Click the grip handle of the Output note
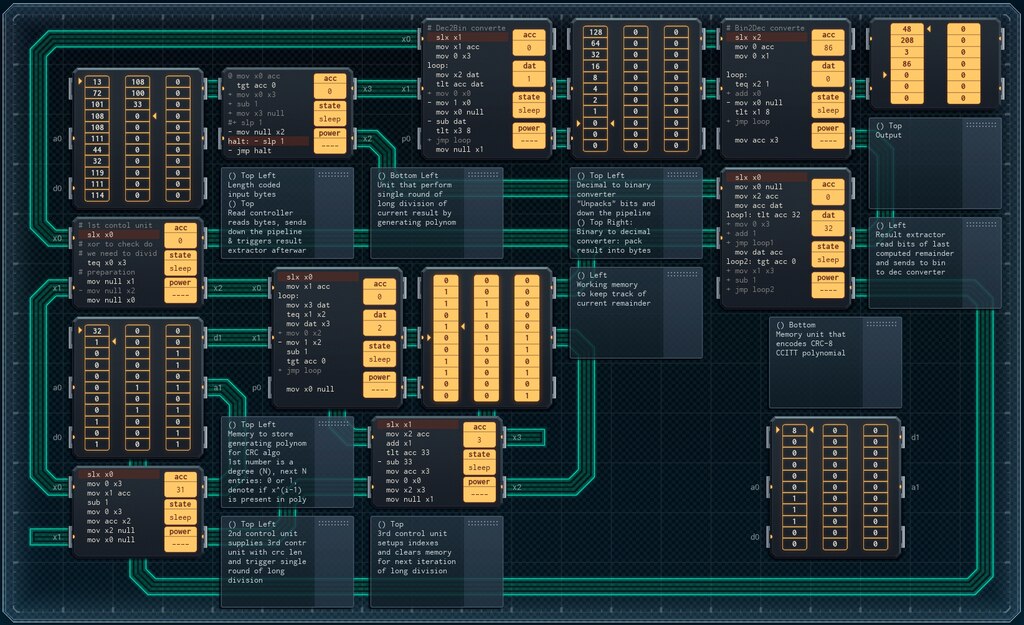This screenshot has height=625, width=1024. pos(981,125)
